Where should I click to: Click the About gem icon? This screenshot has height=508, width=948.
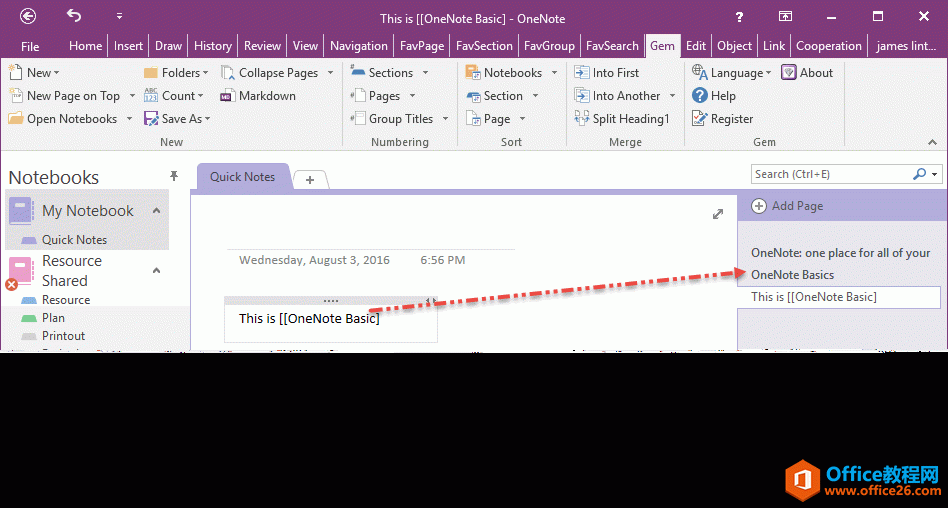click(x=788, y=73)
